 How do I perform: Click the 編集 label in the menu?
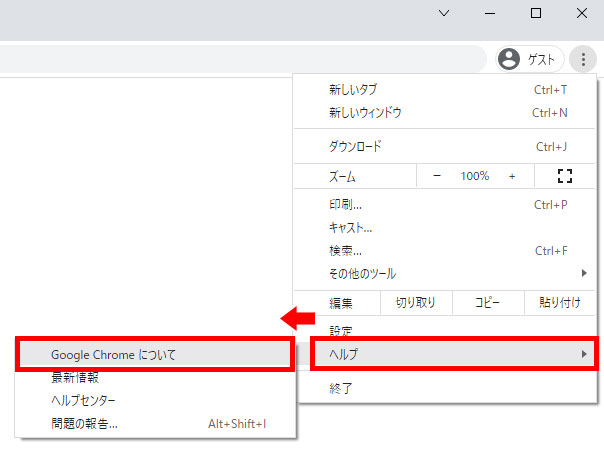[341, 303]
